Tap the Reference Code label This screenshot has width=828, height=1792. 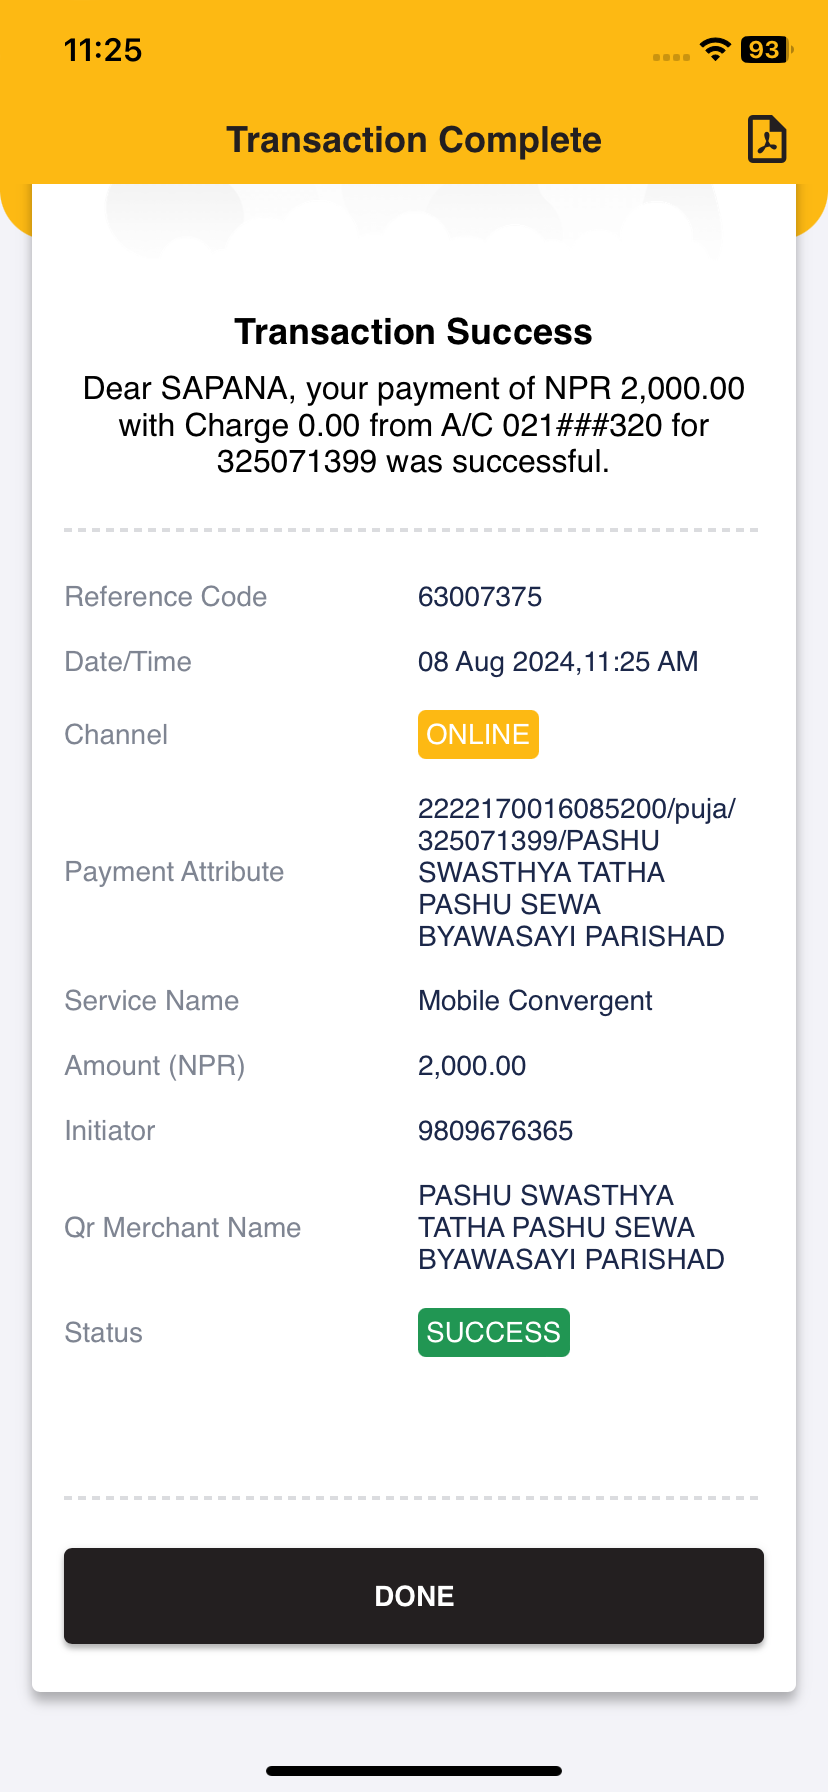coord(166,597)
